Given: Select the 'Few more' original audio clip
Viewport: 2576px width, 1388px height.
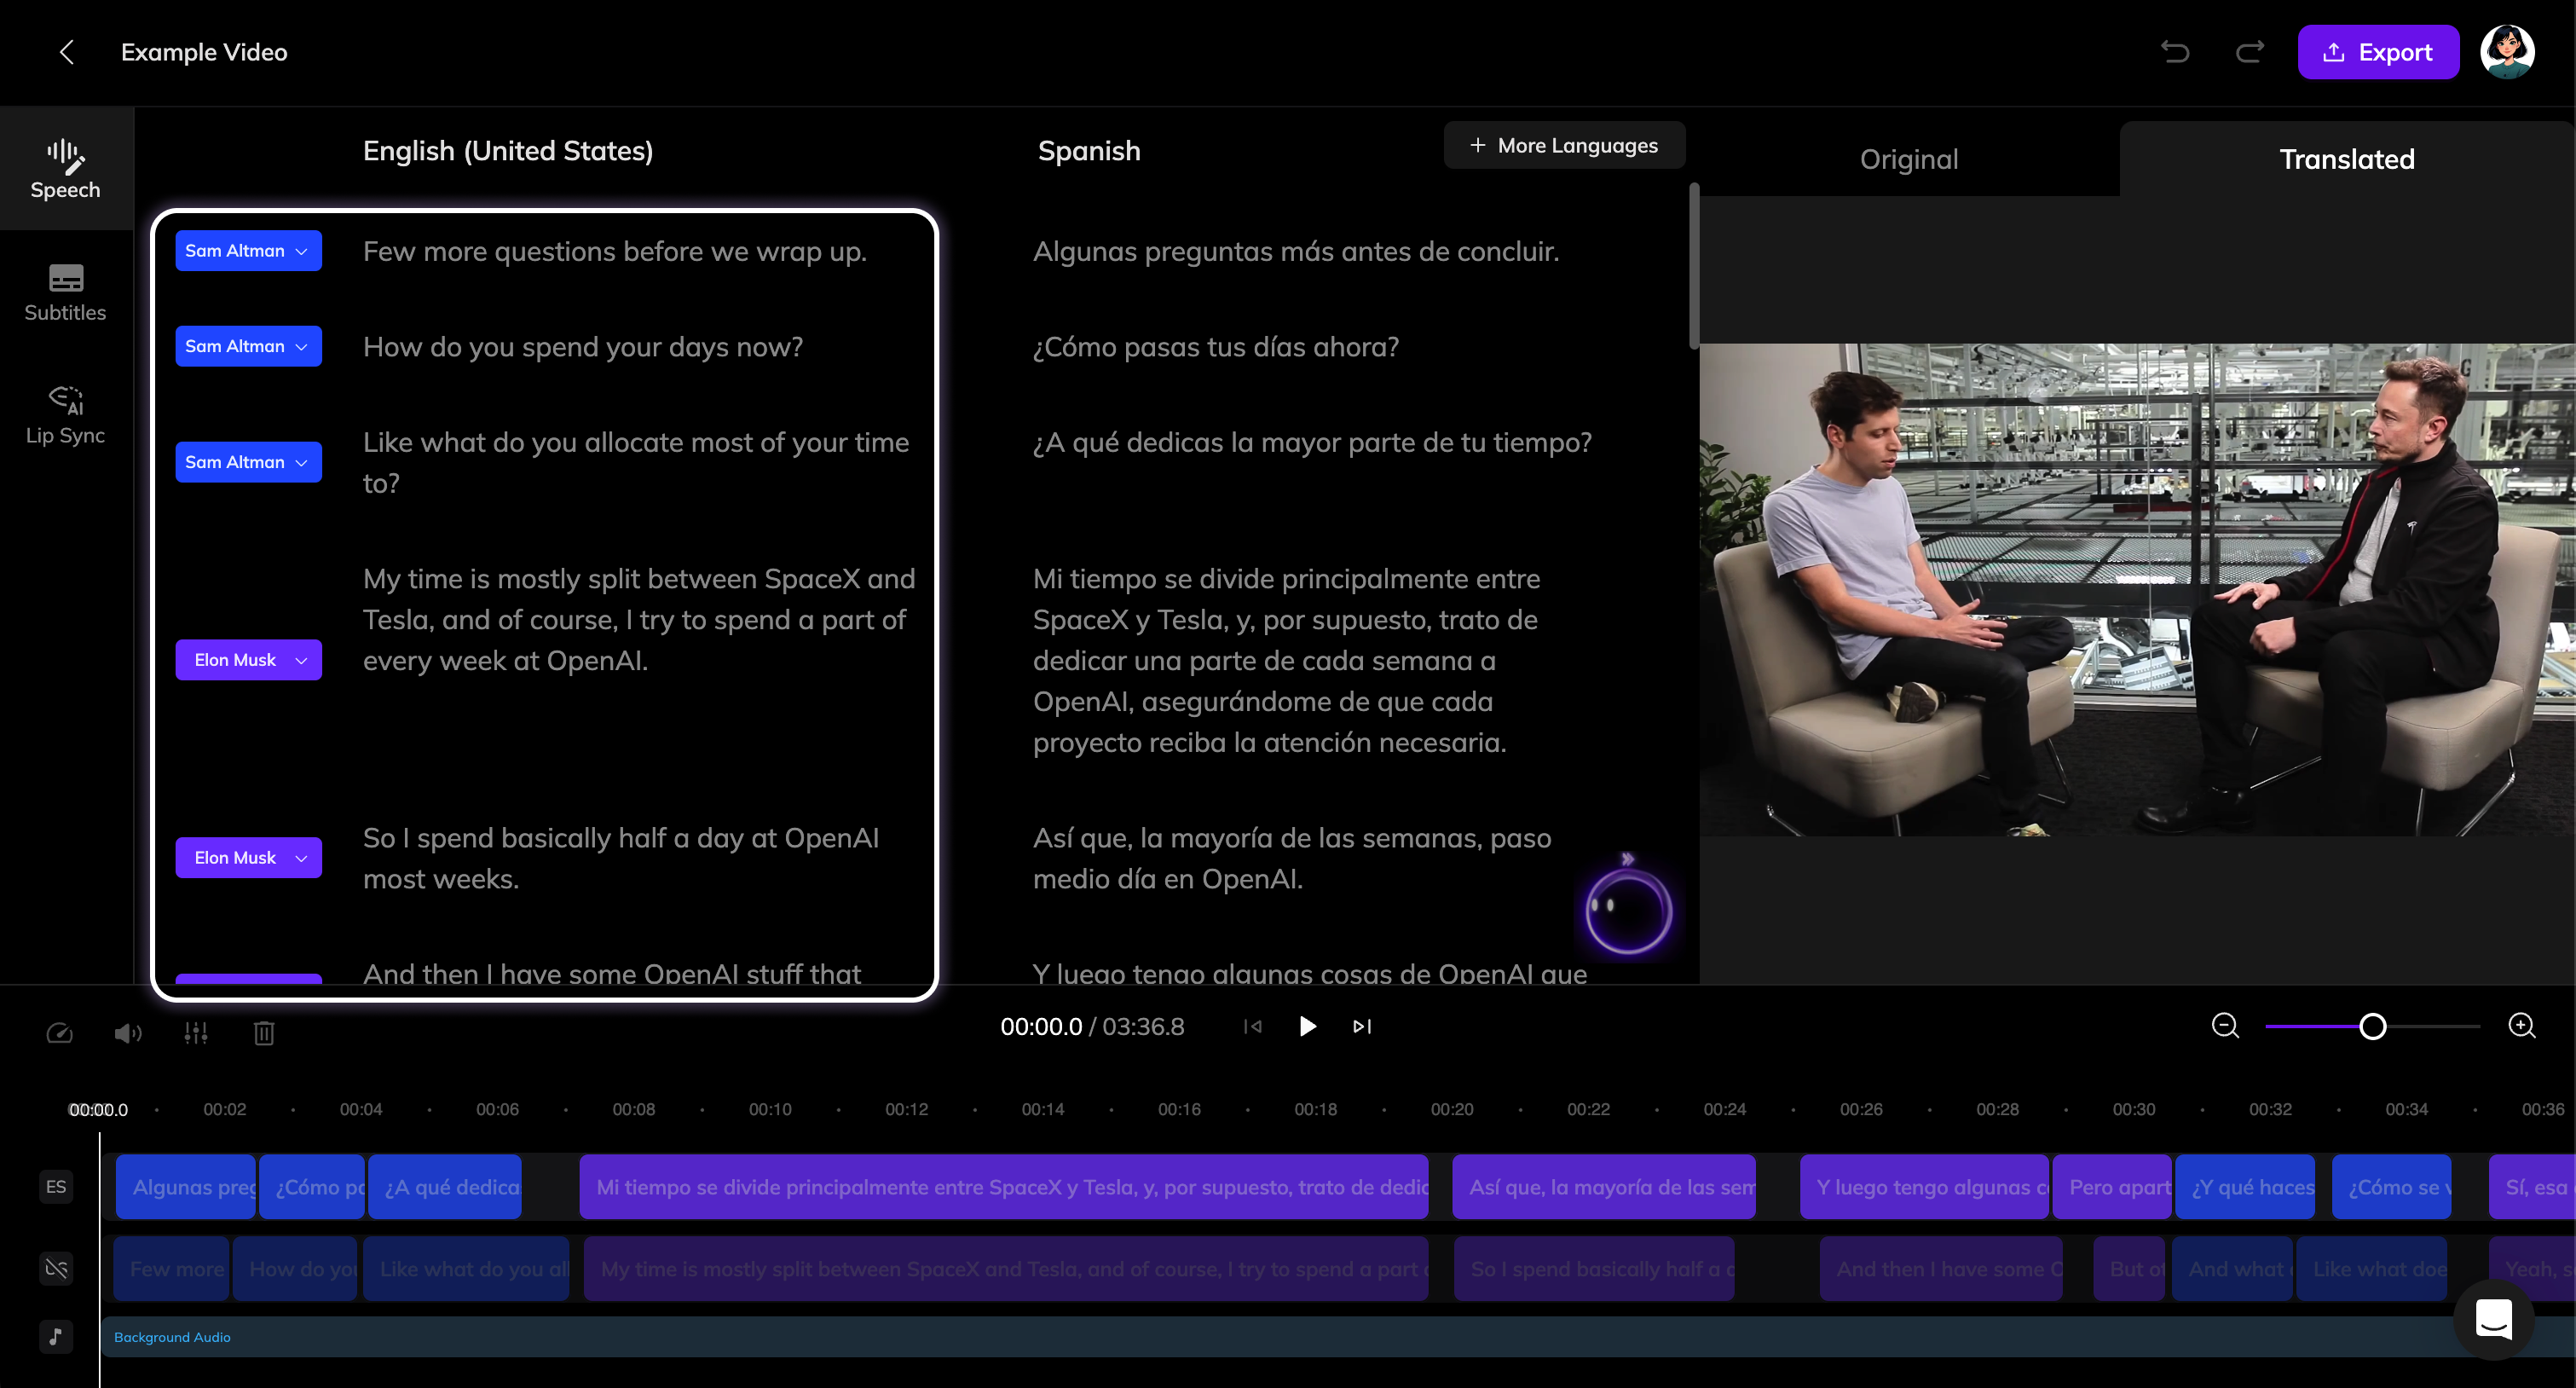Looking at the screenshot, I should coord(171,1268).
